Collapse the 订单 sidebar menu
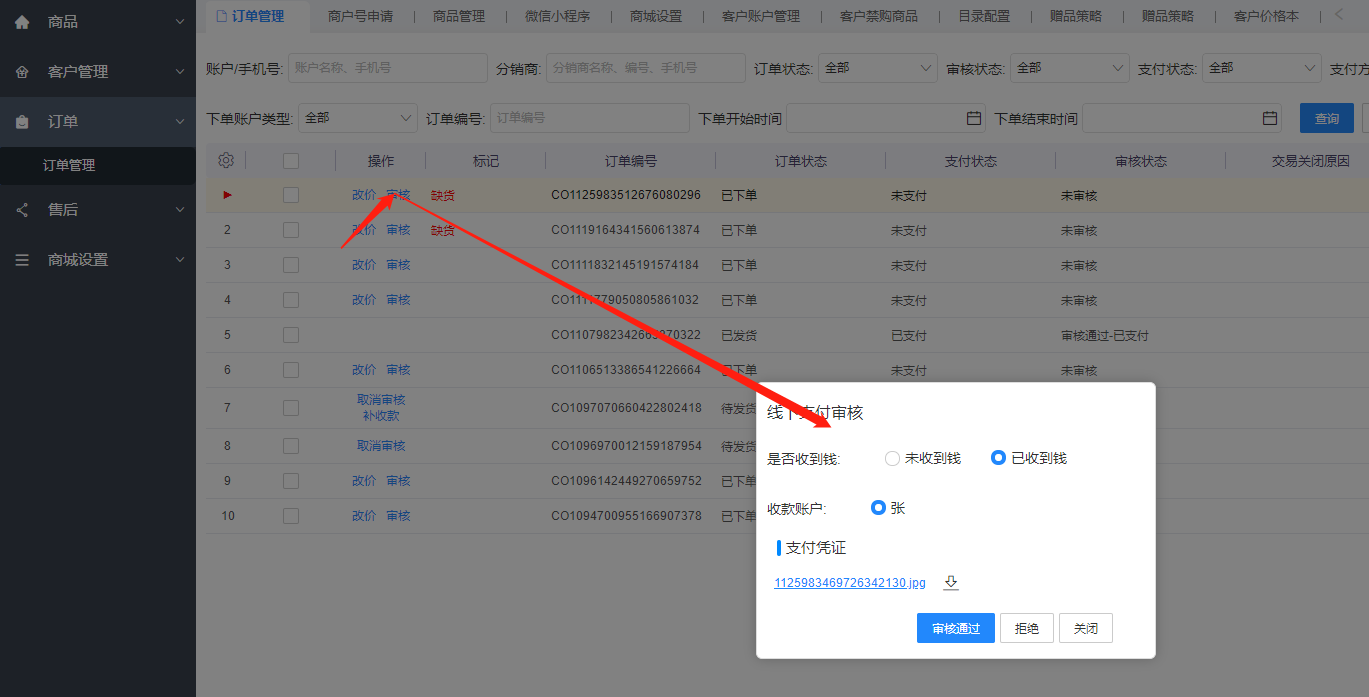The height and width of the screenshot is (697, 1369). pos(180,122)
